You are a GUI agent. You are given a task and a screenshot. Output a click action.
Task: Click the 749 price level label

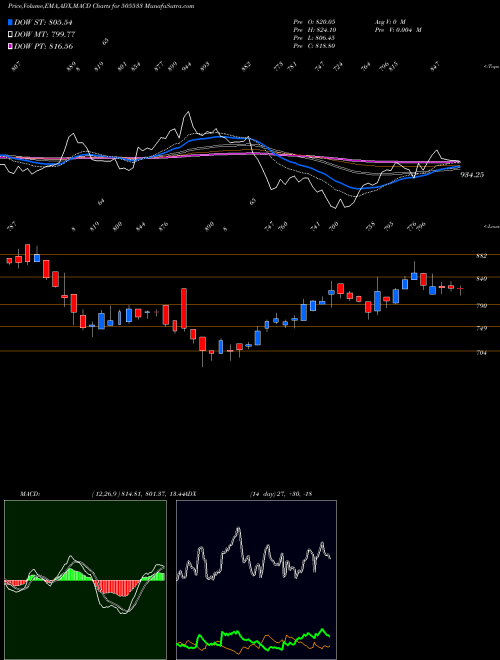(x=482, y=328)
